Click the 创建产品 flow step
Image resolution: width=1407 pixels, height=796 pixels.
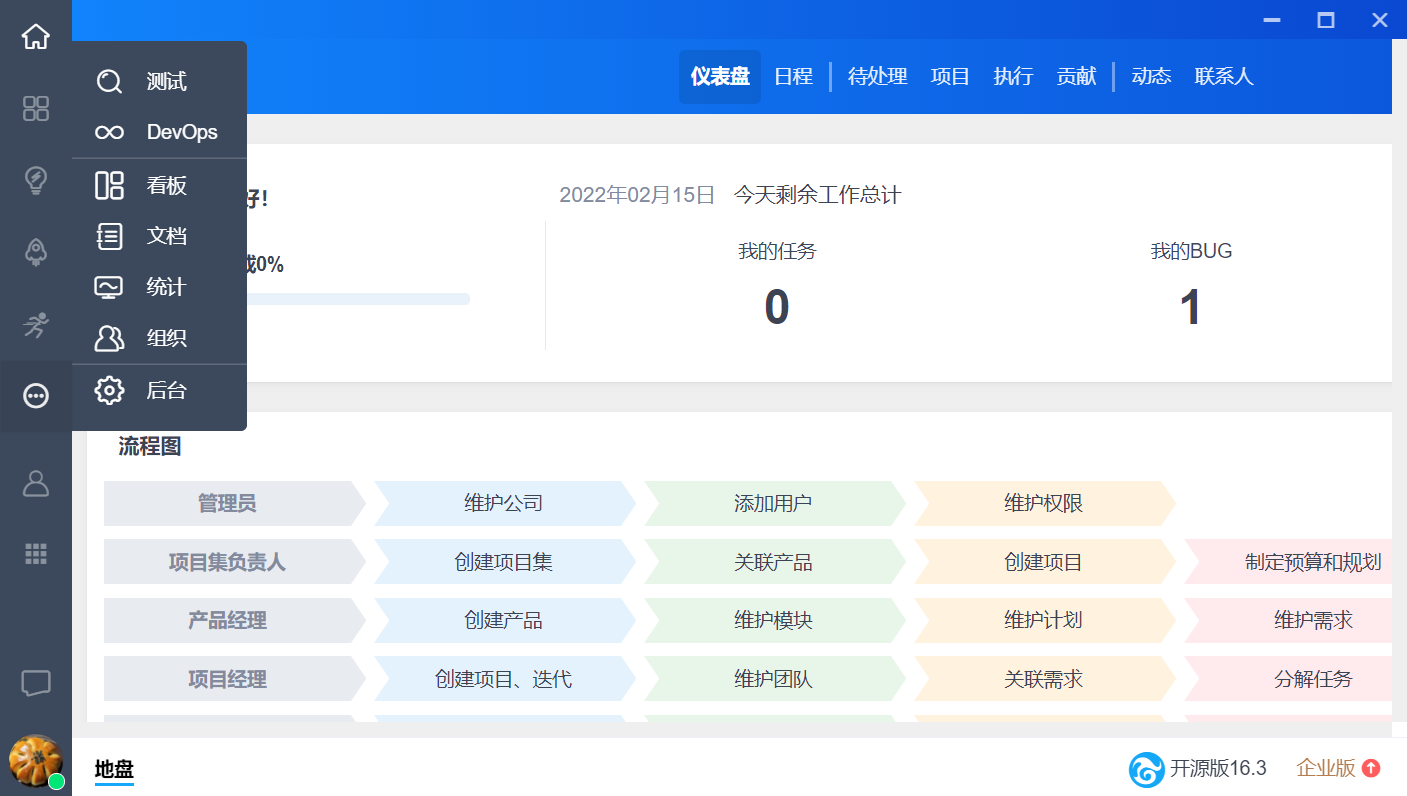click(x=503, y=620)
